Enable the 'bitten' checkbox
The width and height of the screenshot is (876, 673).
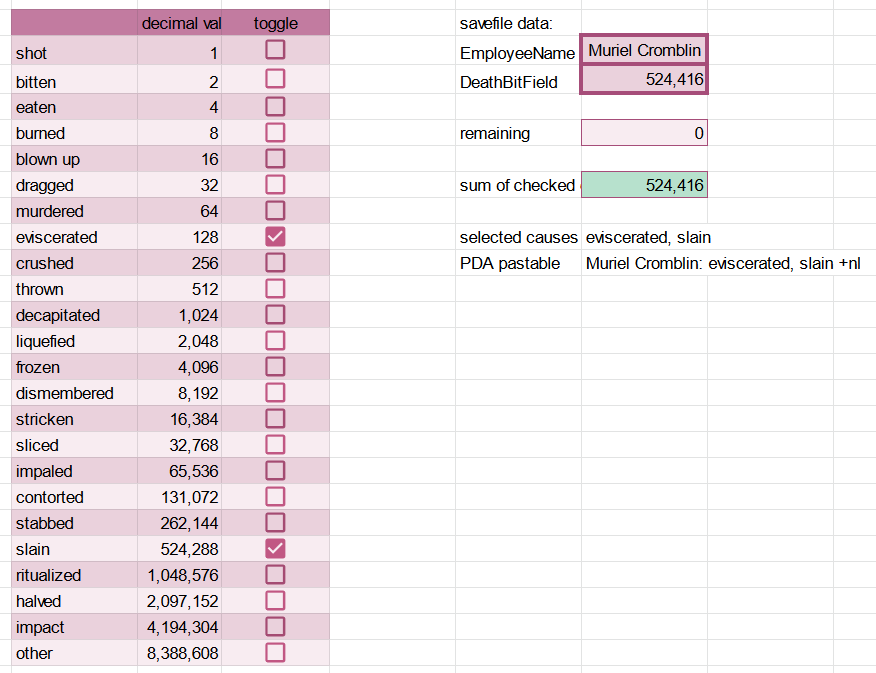[x=275, y=79]
